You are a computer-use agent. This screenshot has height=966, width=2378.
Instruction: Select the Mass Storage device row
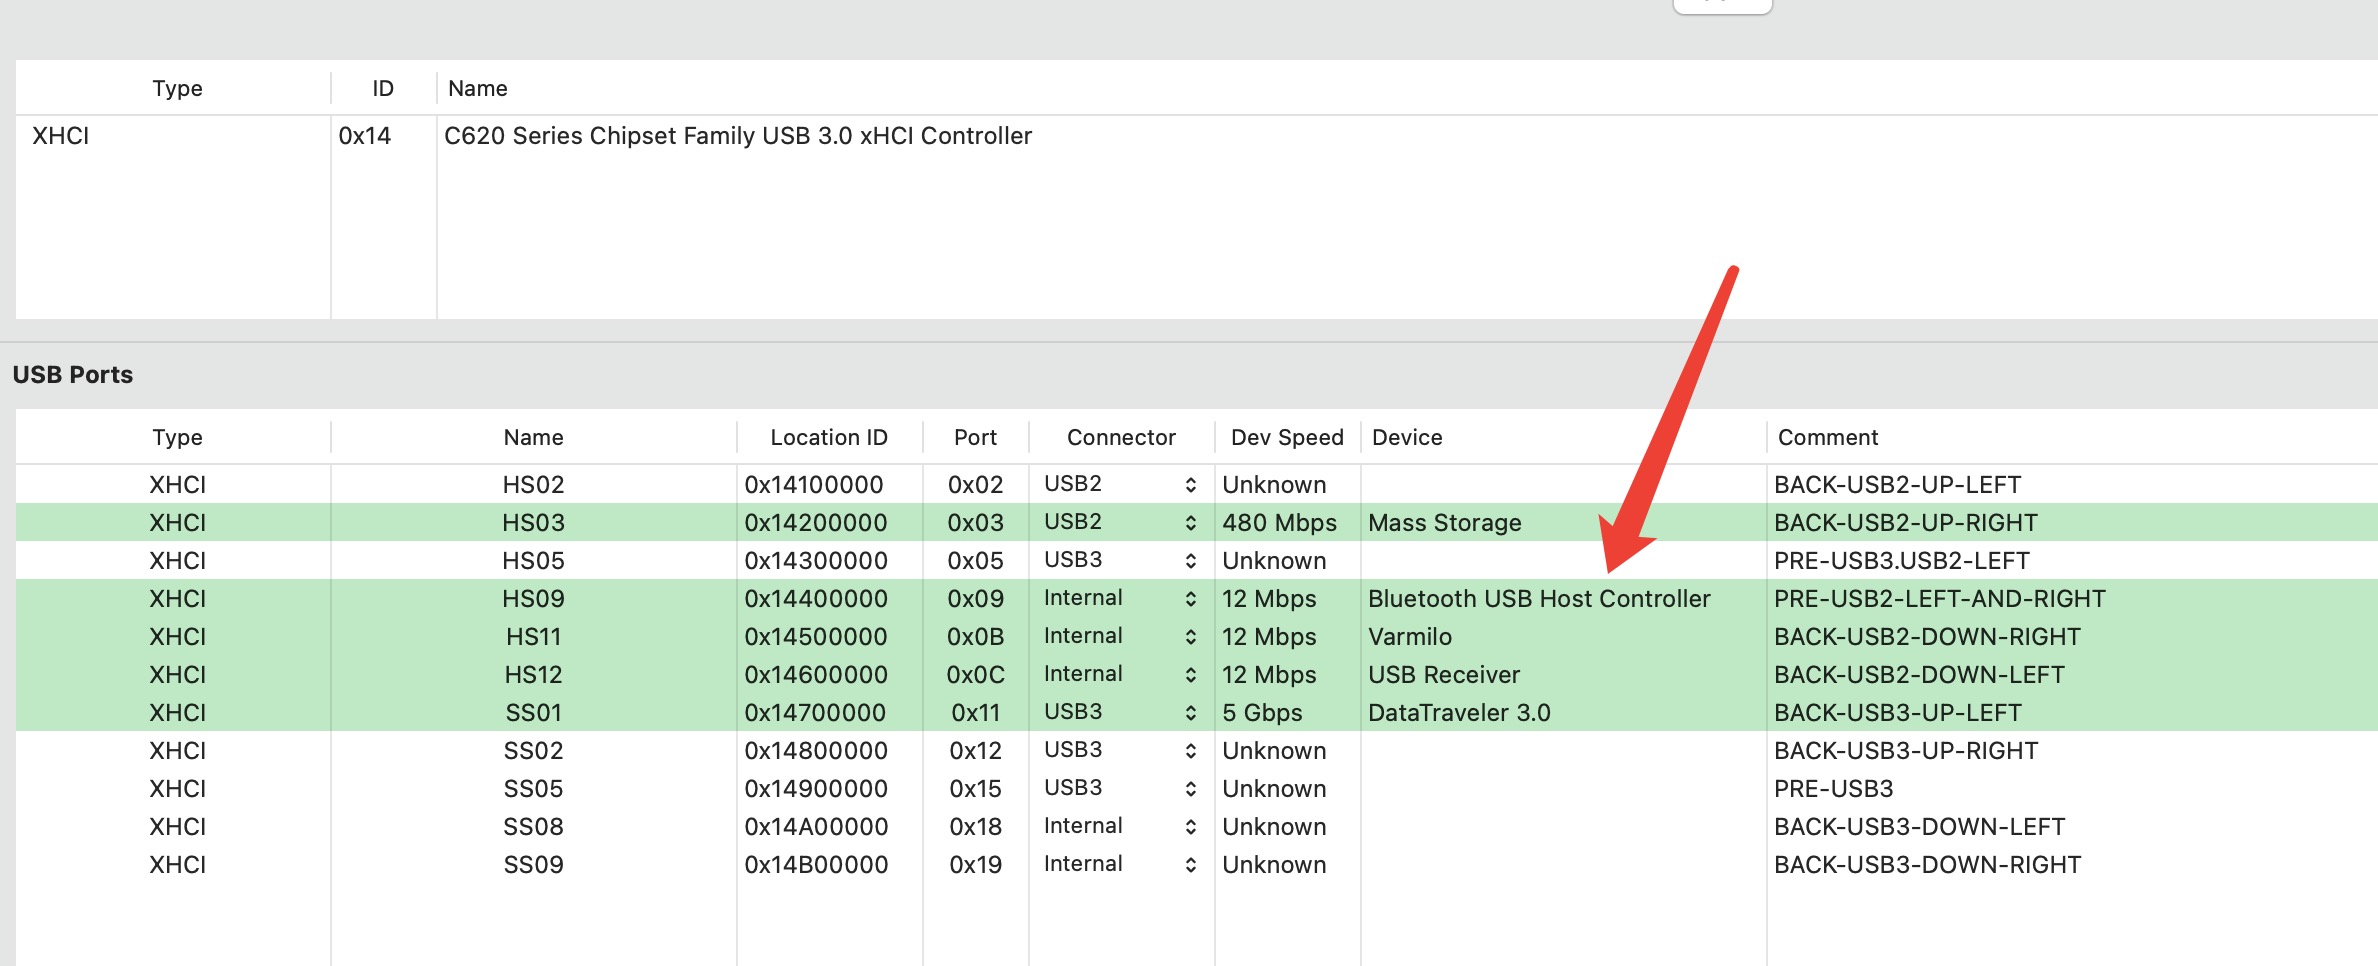coord(1444,523)
